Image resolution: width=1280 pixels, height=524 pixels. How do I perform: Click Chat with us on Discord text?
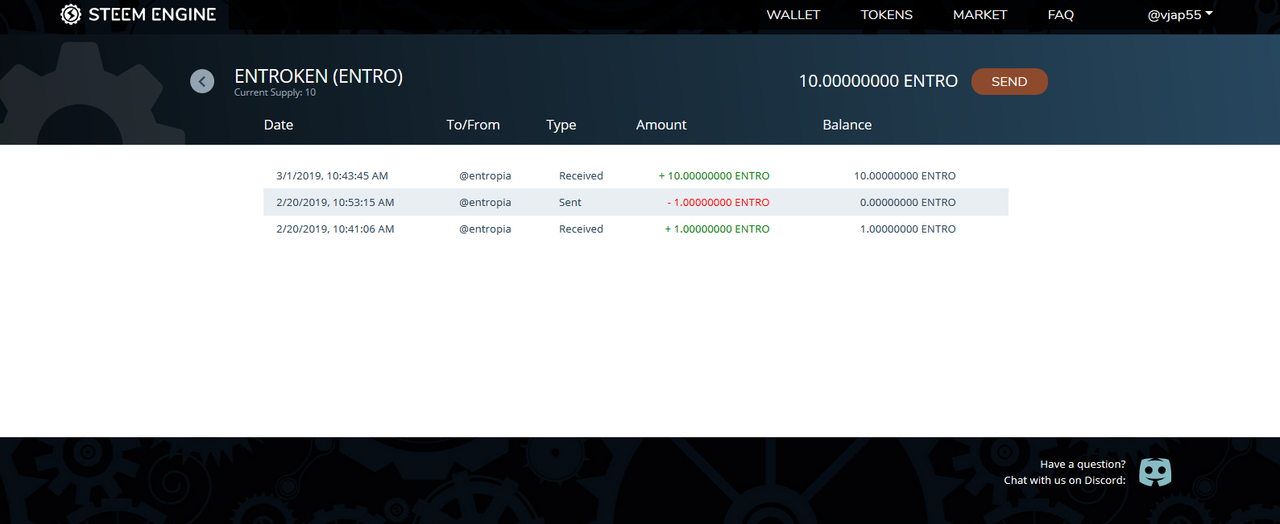tap(1065, 480)
